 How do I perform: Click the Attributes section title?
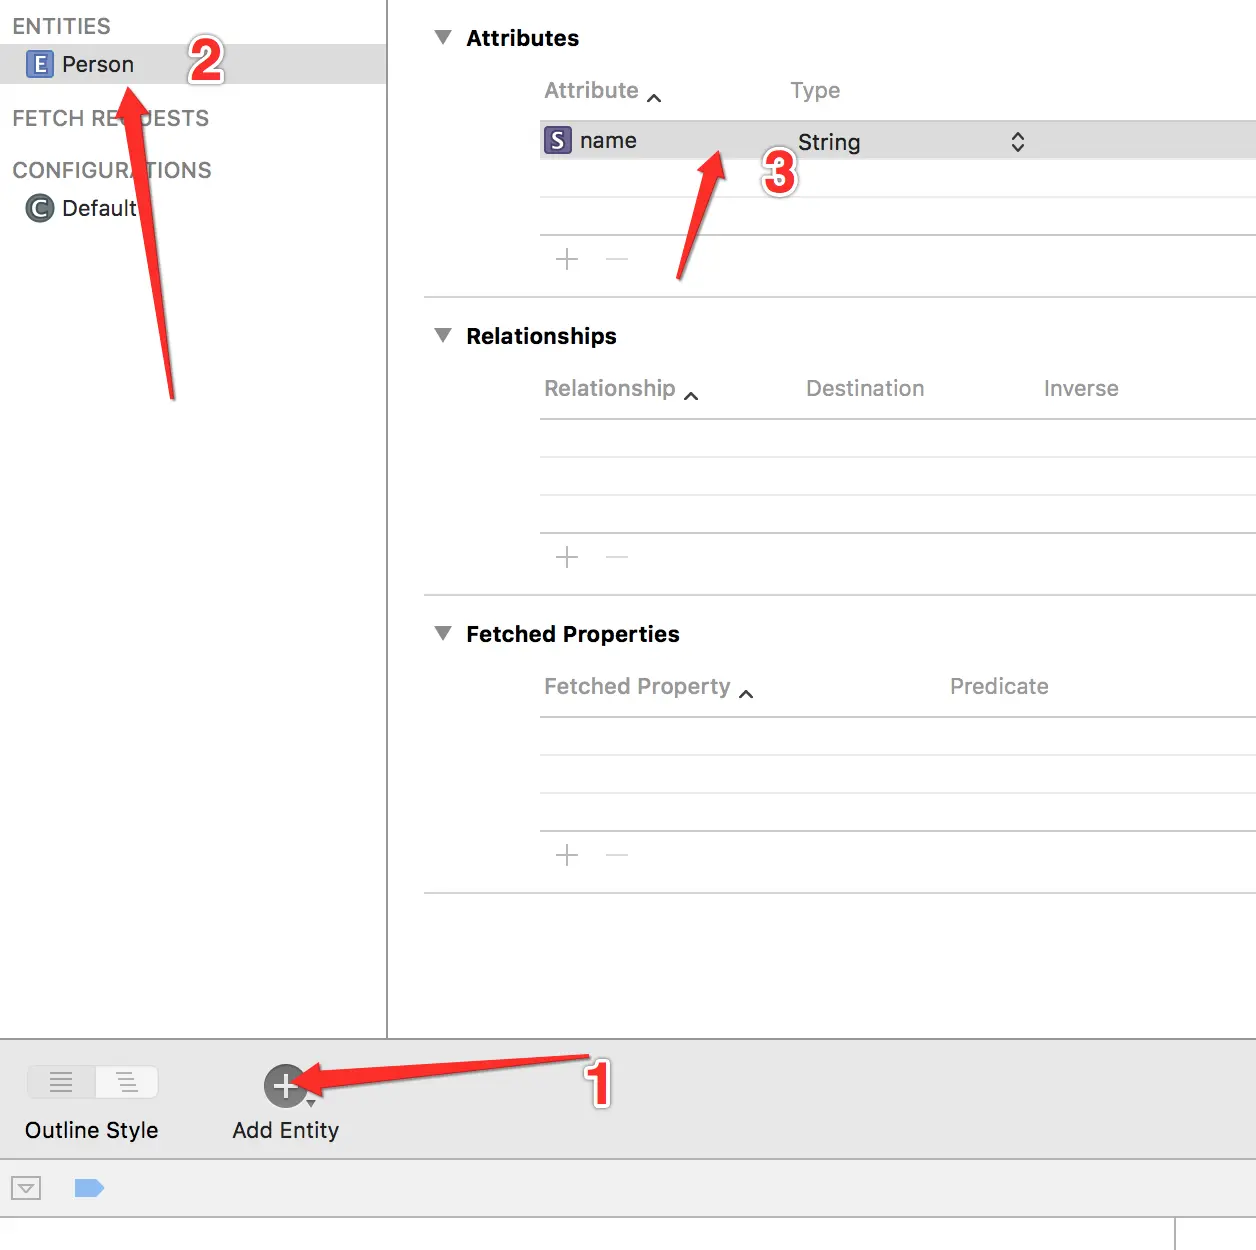click(x=522, y=38)
